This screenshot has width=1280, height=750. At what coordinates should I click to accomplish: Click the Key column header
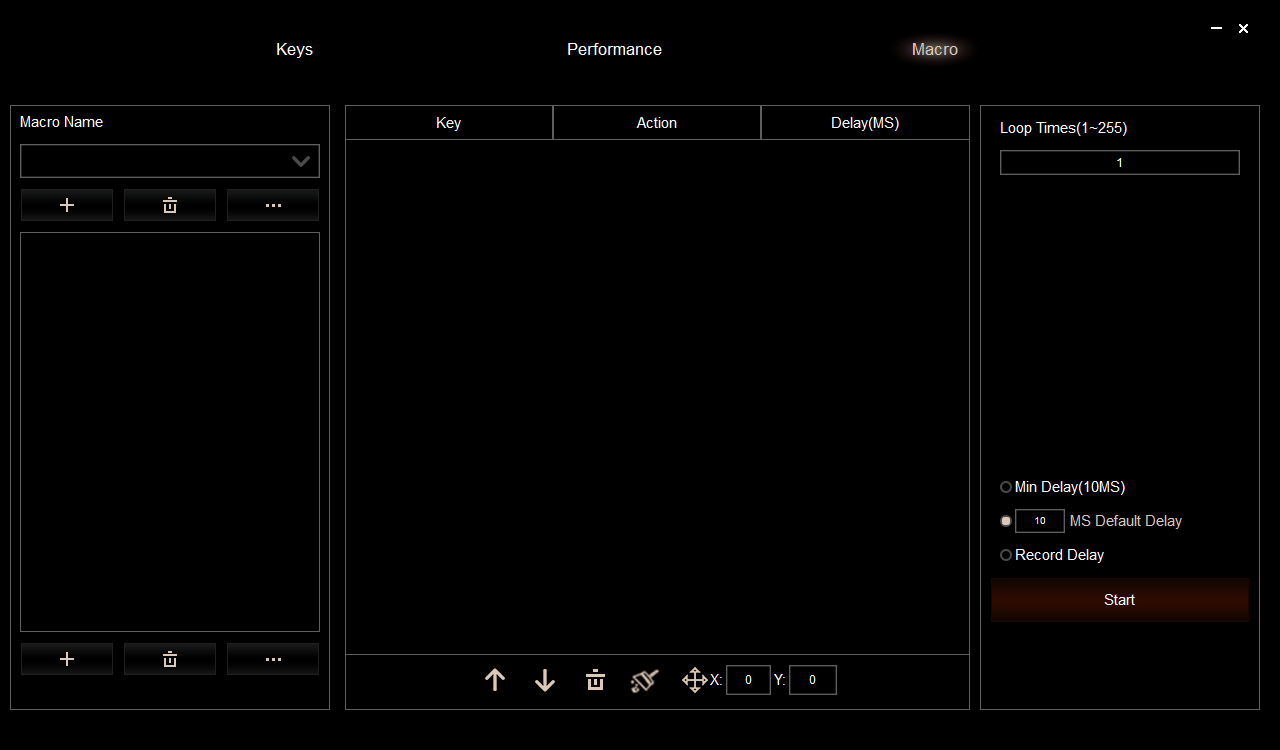tap(449, 123)
